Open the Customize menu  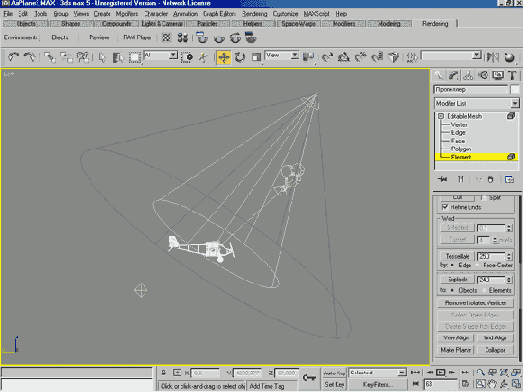(x=285, y=14)
